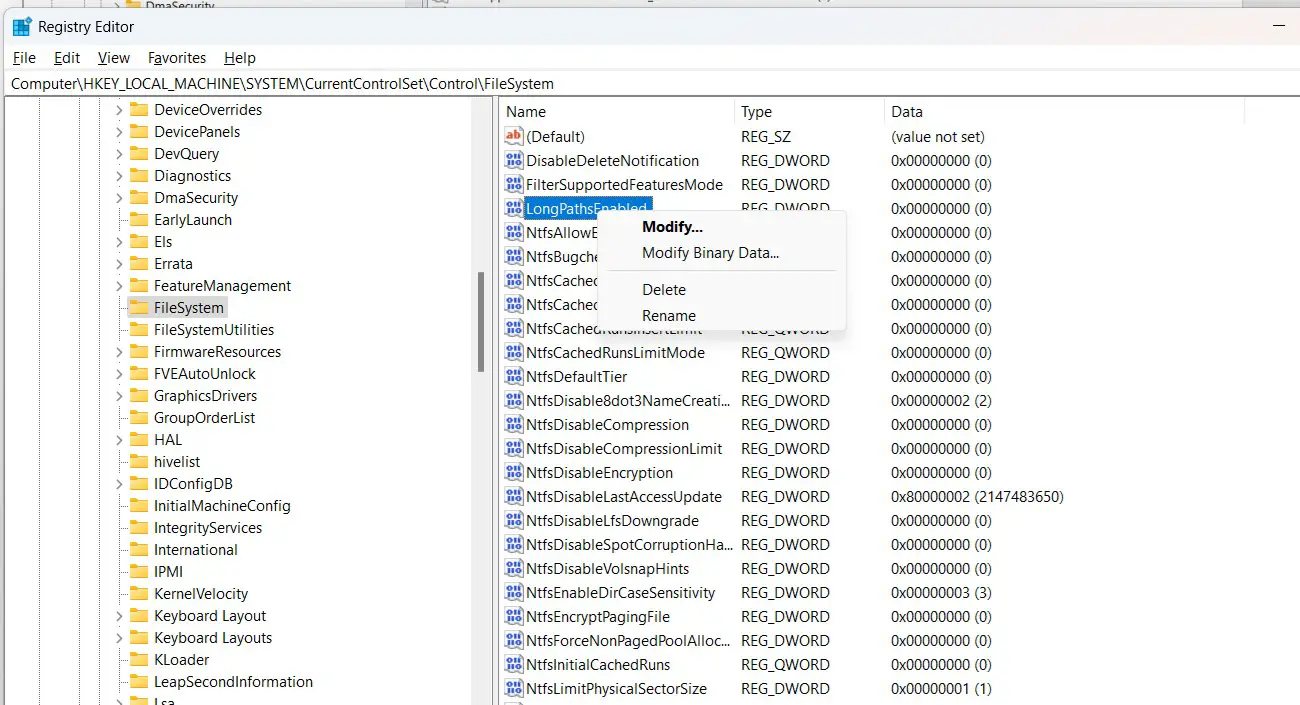Click the (value not set) data cell
The height and width of the screenshot is (705, 1300).
tap(938, 136)
